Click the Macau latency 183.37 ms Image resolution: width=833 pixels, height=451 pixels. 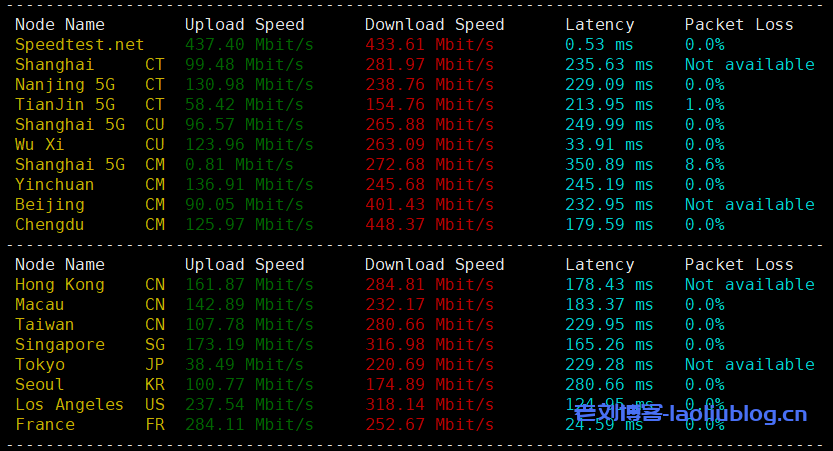[609, 305]
